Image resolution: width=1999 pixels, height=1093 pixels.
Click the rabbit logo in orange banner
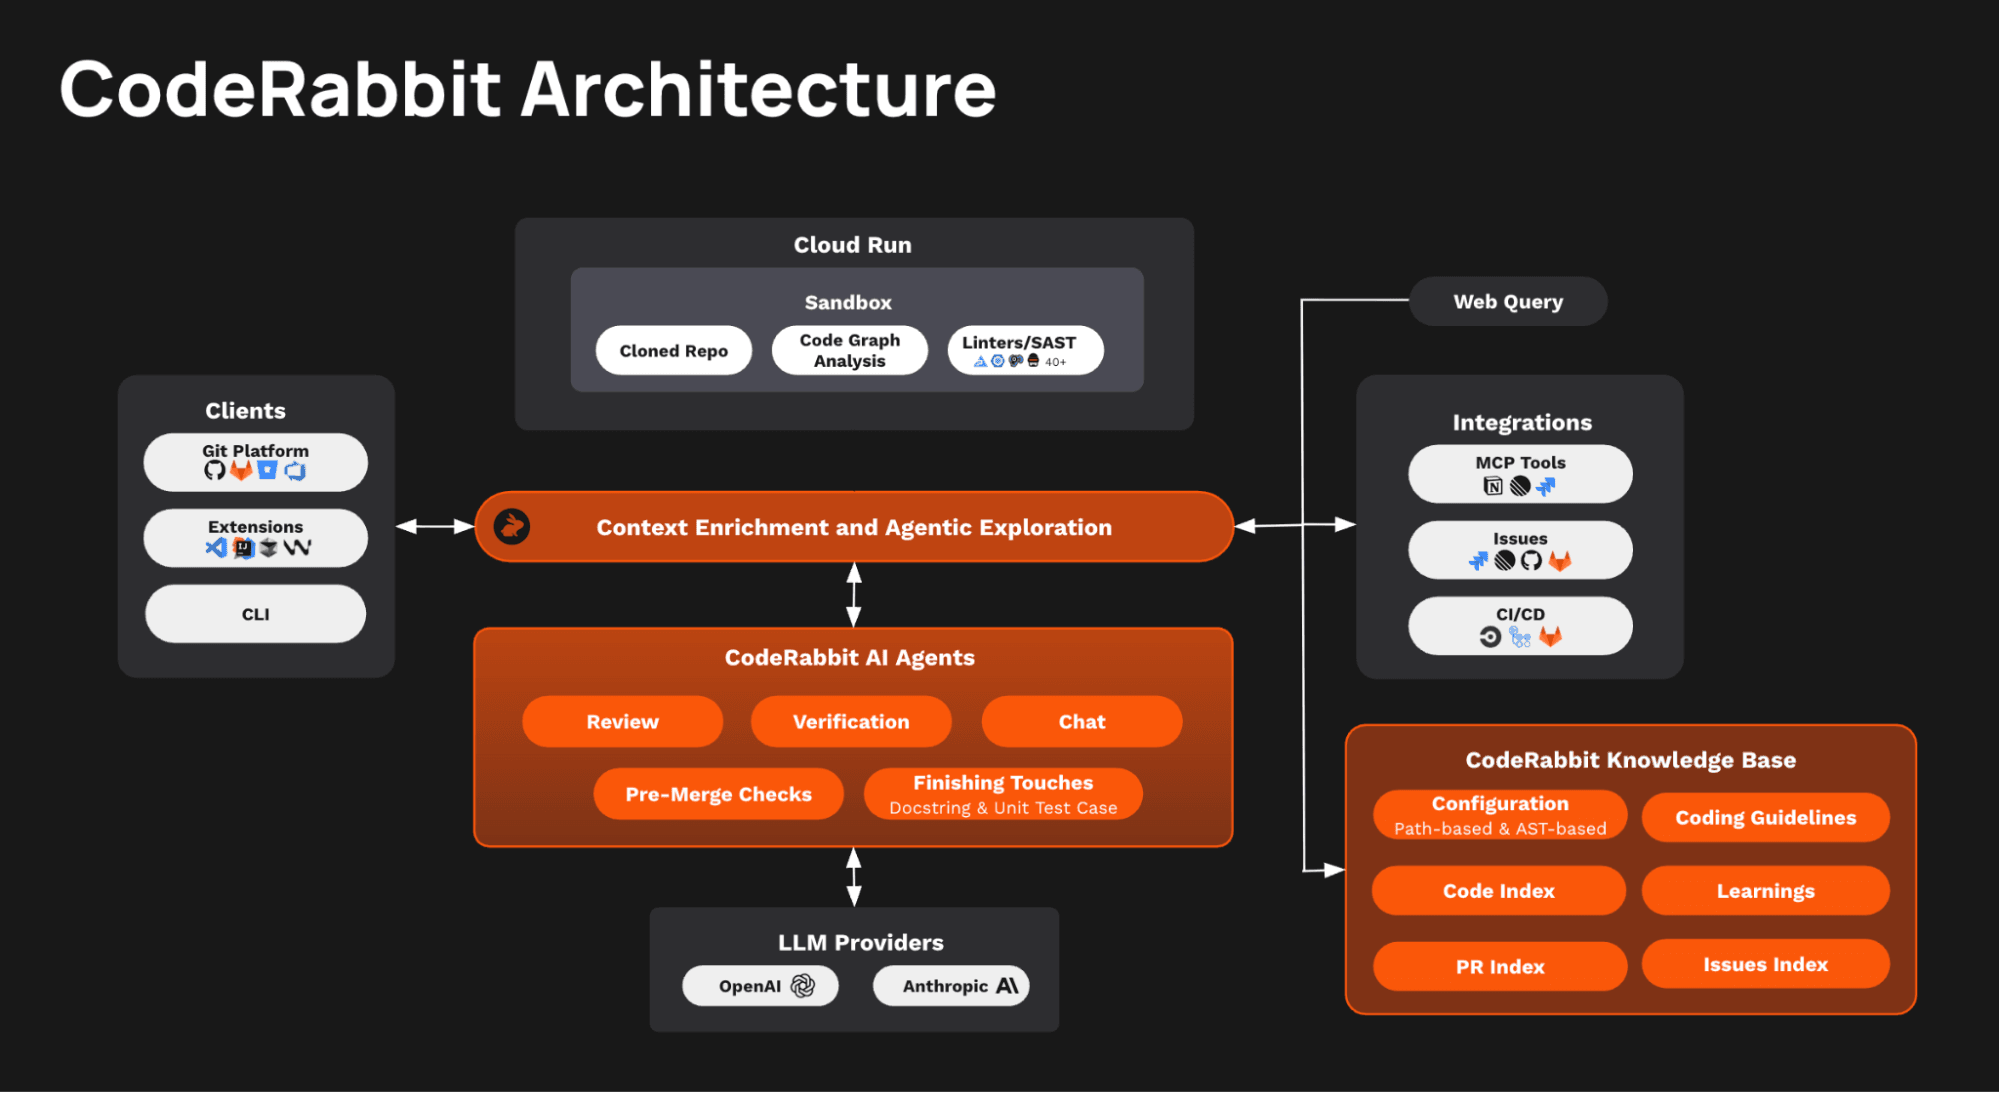[x=512, y=526]
